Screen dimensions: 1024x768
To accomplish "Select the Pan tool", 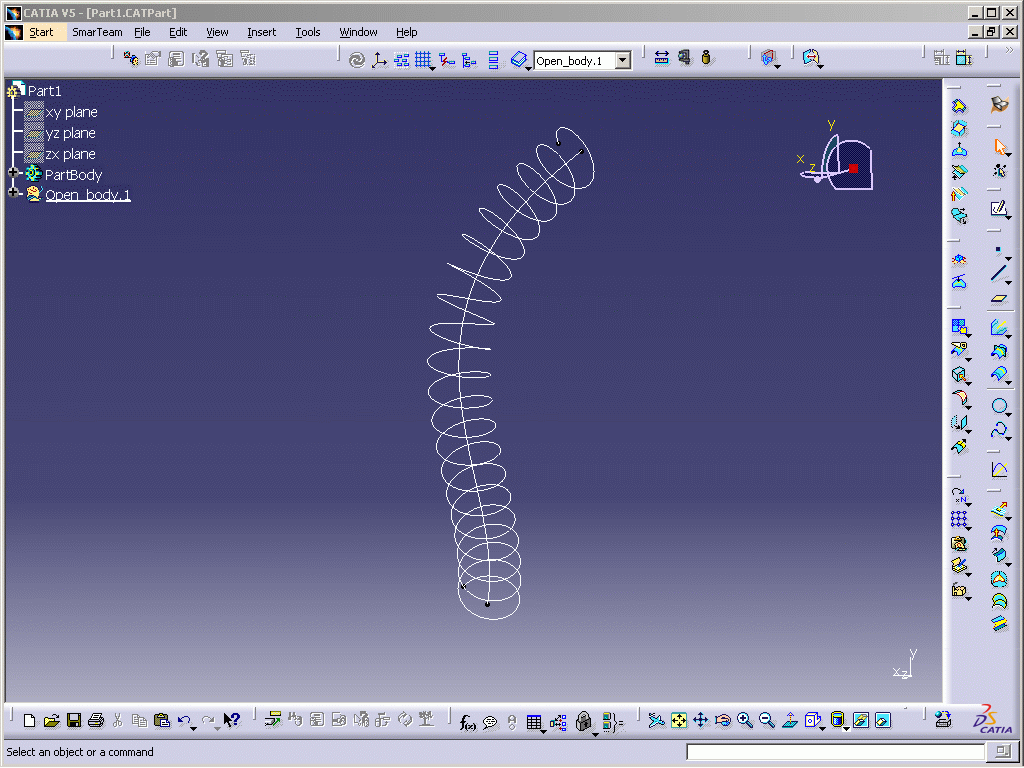I will (701, 720).
